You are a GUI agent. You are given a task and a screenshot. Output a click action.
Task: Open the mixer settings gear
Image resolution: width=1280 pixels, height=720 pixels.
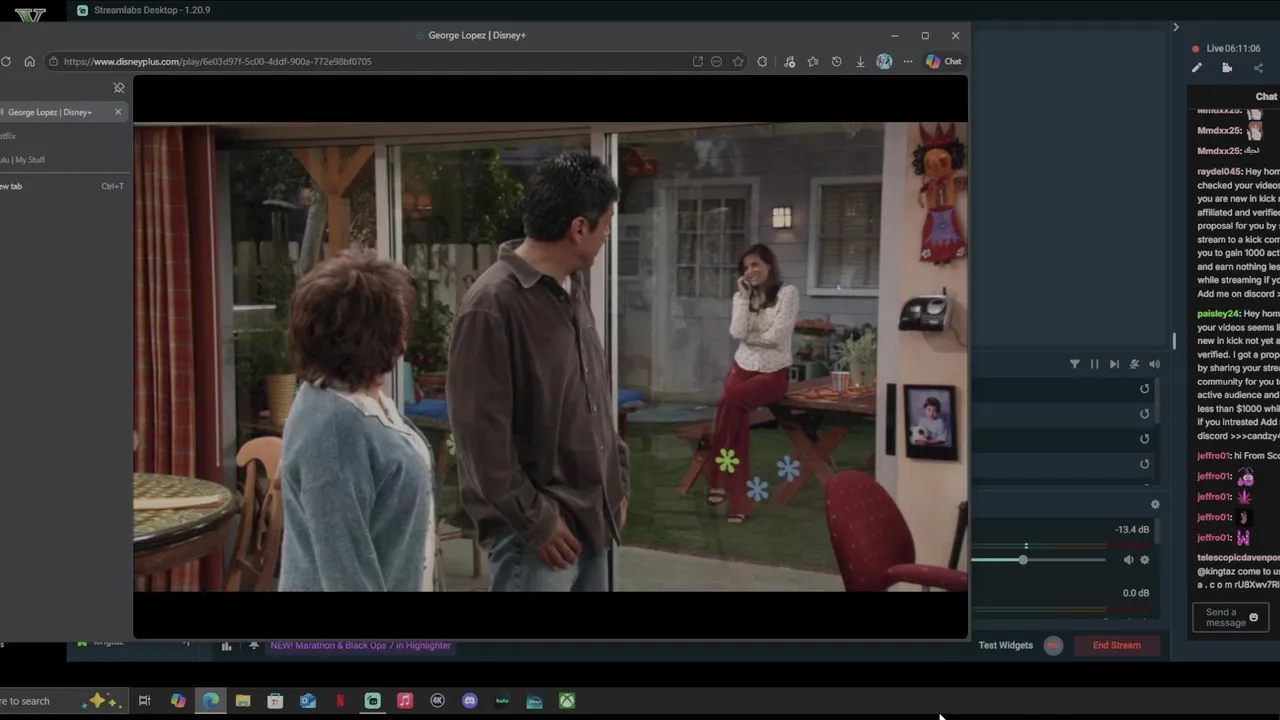coord(1155,505)
